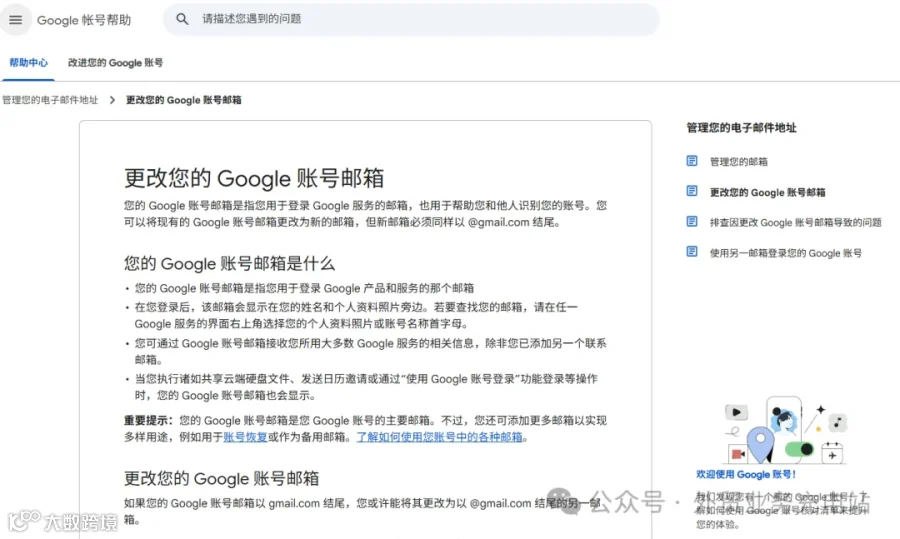Focus the help search input field
Image resolution: width=900 pixels, height=539 pixels.
(411, 19)
